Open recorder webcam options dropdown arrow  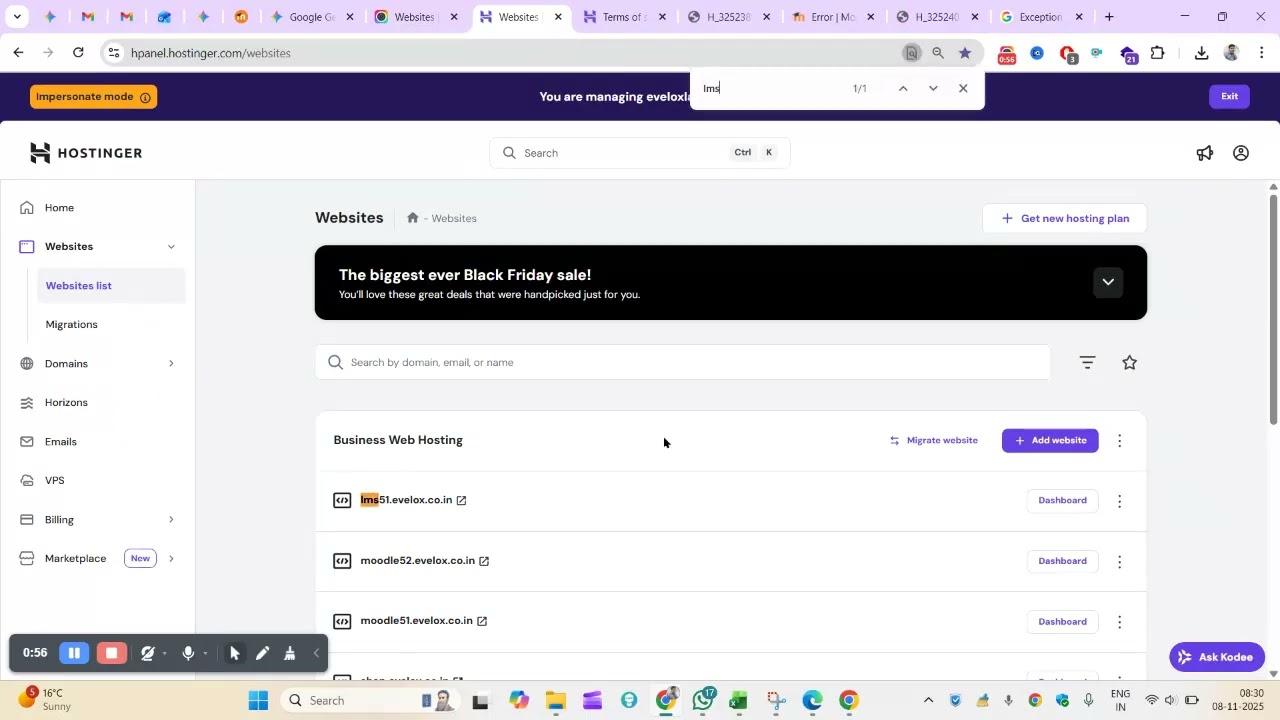click(x=165, y=654)
